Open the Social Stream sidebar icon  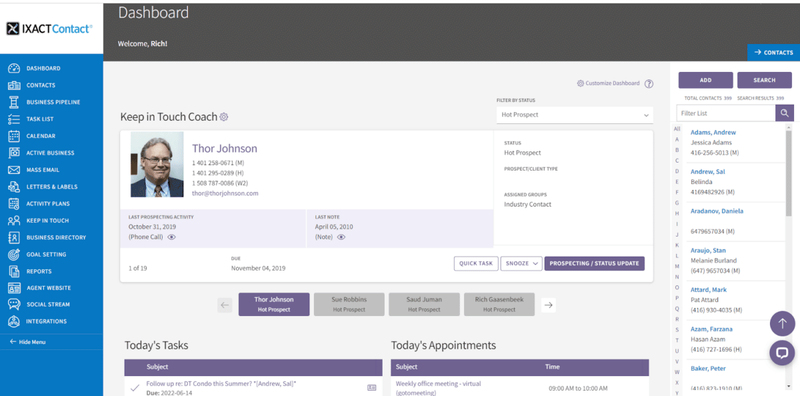point(14,305)
